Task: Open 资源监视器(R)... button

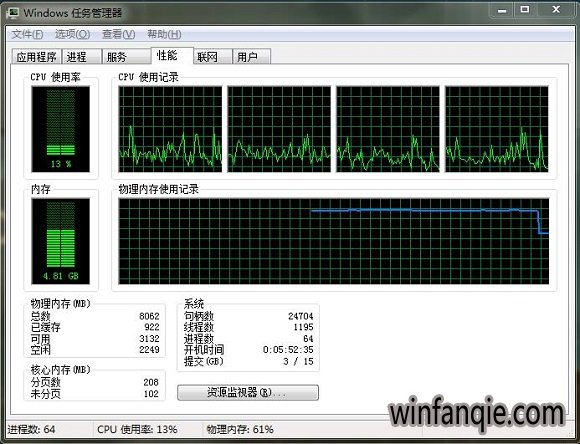Action: click(x=248, y=393)
